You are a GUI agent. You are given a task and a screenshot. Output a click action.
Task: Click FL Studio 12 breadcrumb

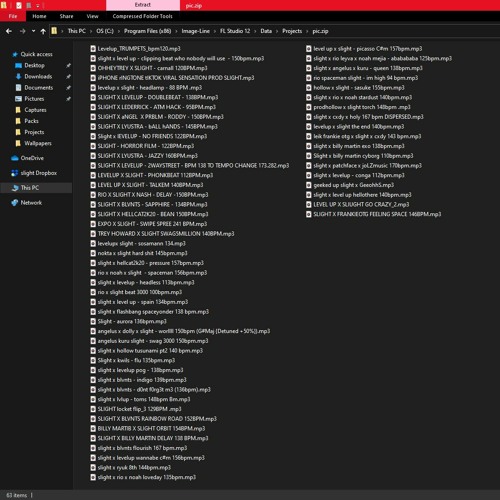click(x=235, y=31)
